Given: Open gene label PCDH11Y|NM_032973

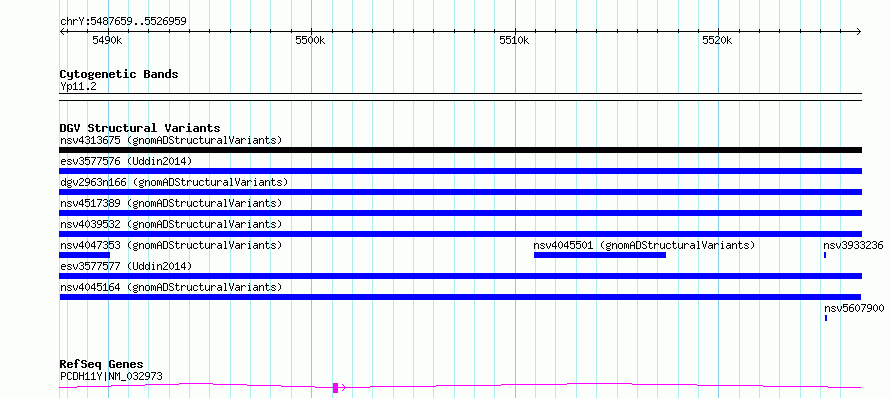Looking at the screenshot, I should [111, 376].
